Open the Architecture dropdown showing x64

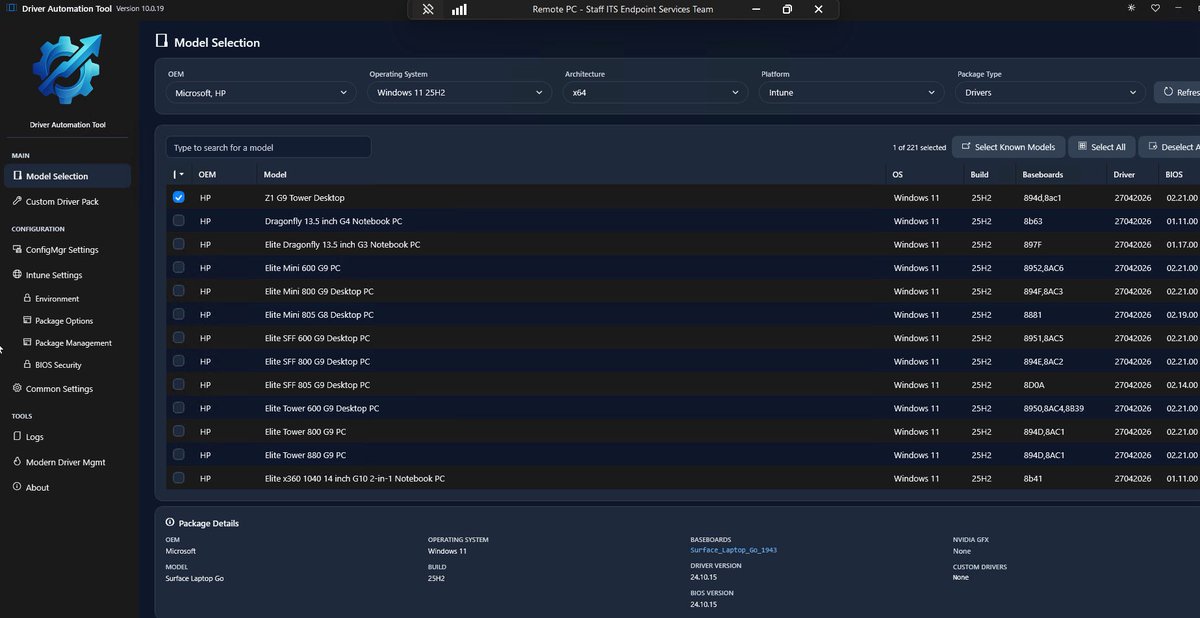point(655,92)
